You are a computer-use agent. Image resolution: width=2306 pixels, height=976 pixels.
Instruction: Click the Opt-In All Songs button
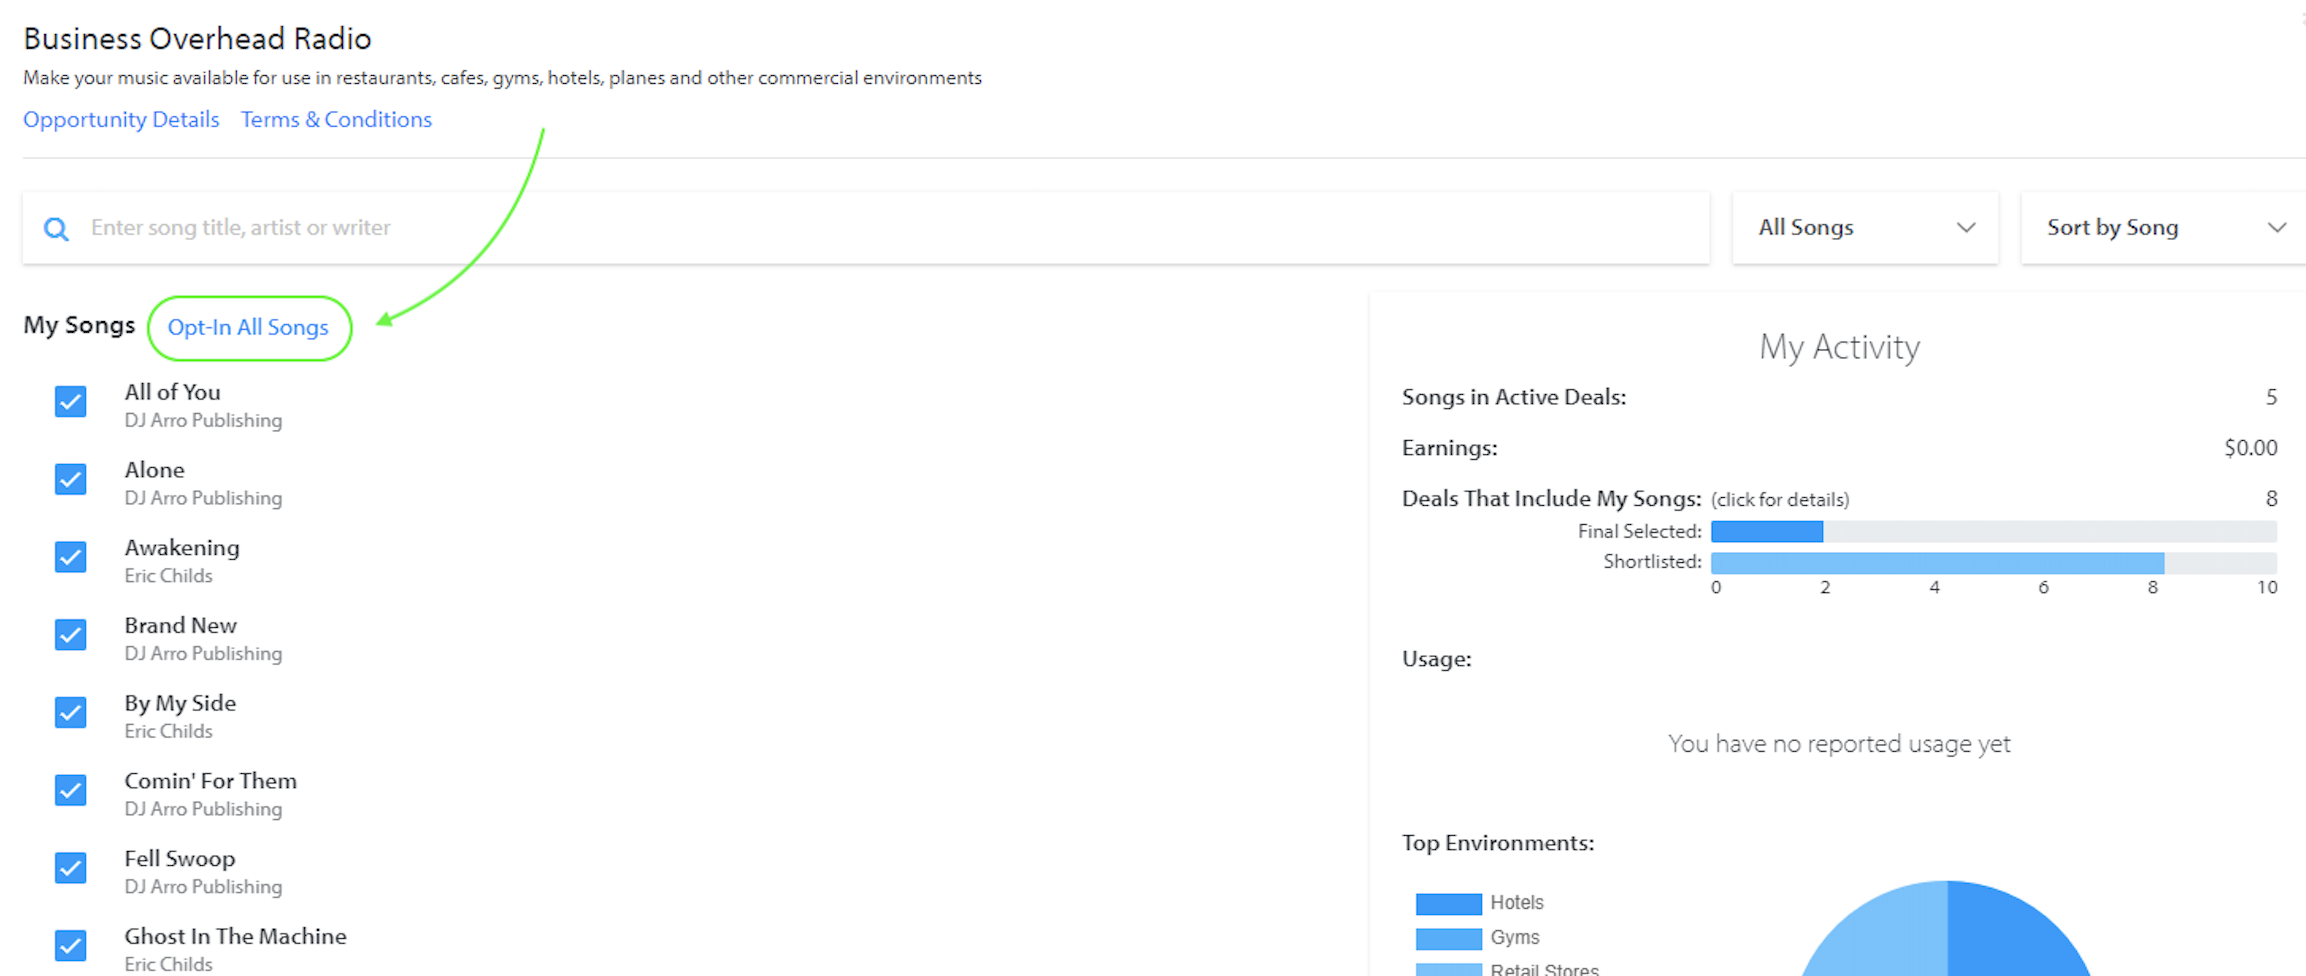click(249, 328)
